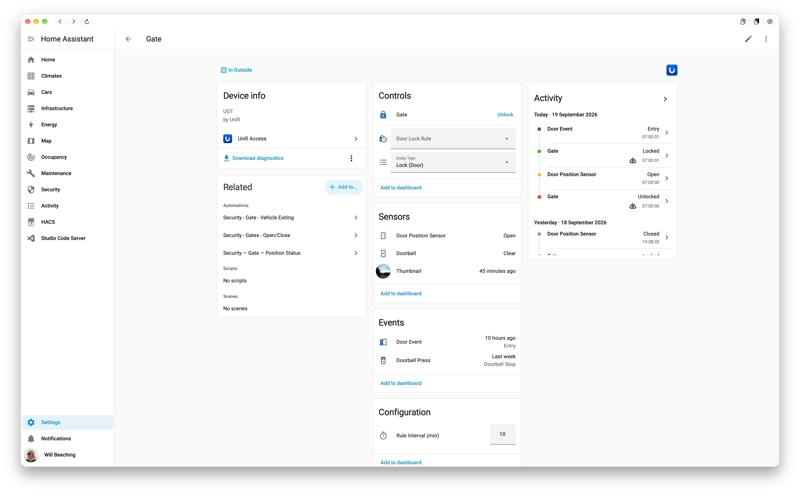Image resolution: width=800 pixels, height=494 pixels.
Task: Click the Studio Code Server icon
Action: (31, 238)
